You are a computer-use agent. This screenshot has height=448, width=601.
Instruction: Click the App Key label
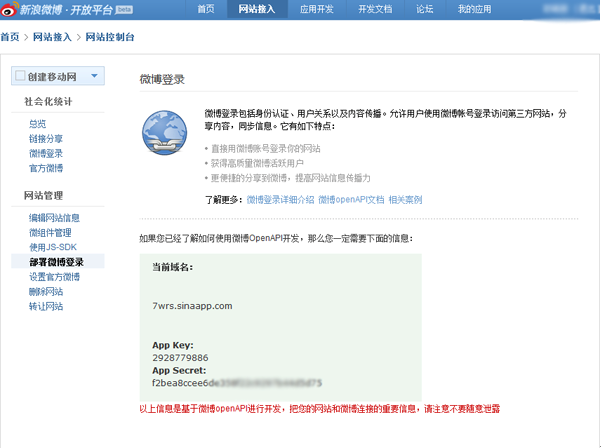(x=173, y=345)
